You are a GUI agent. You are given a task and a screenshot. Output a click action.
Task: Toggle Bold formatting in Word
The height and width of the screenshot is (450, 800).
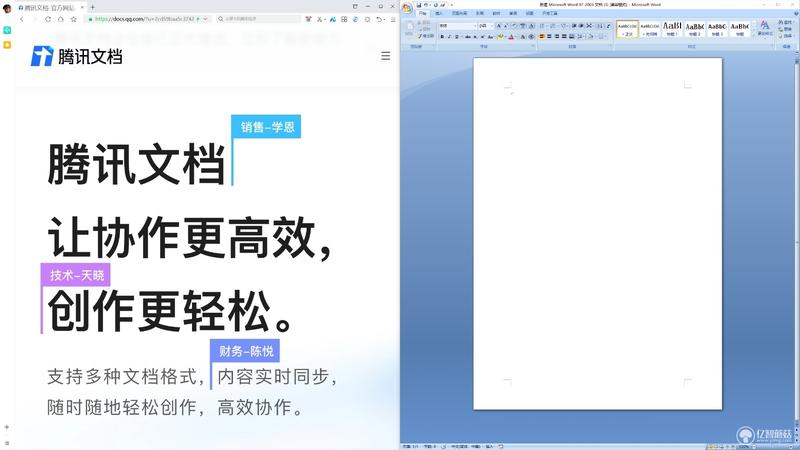[442, 37]
